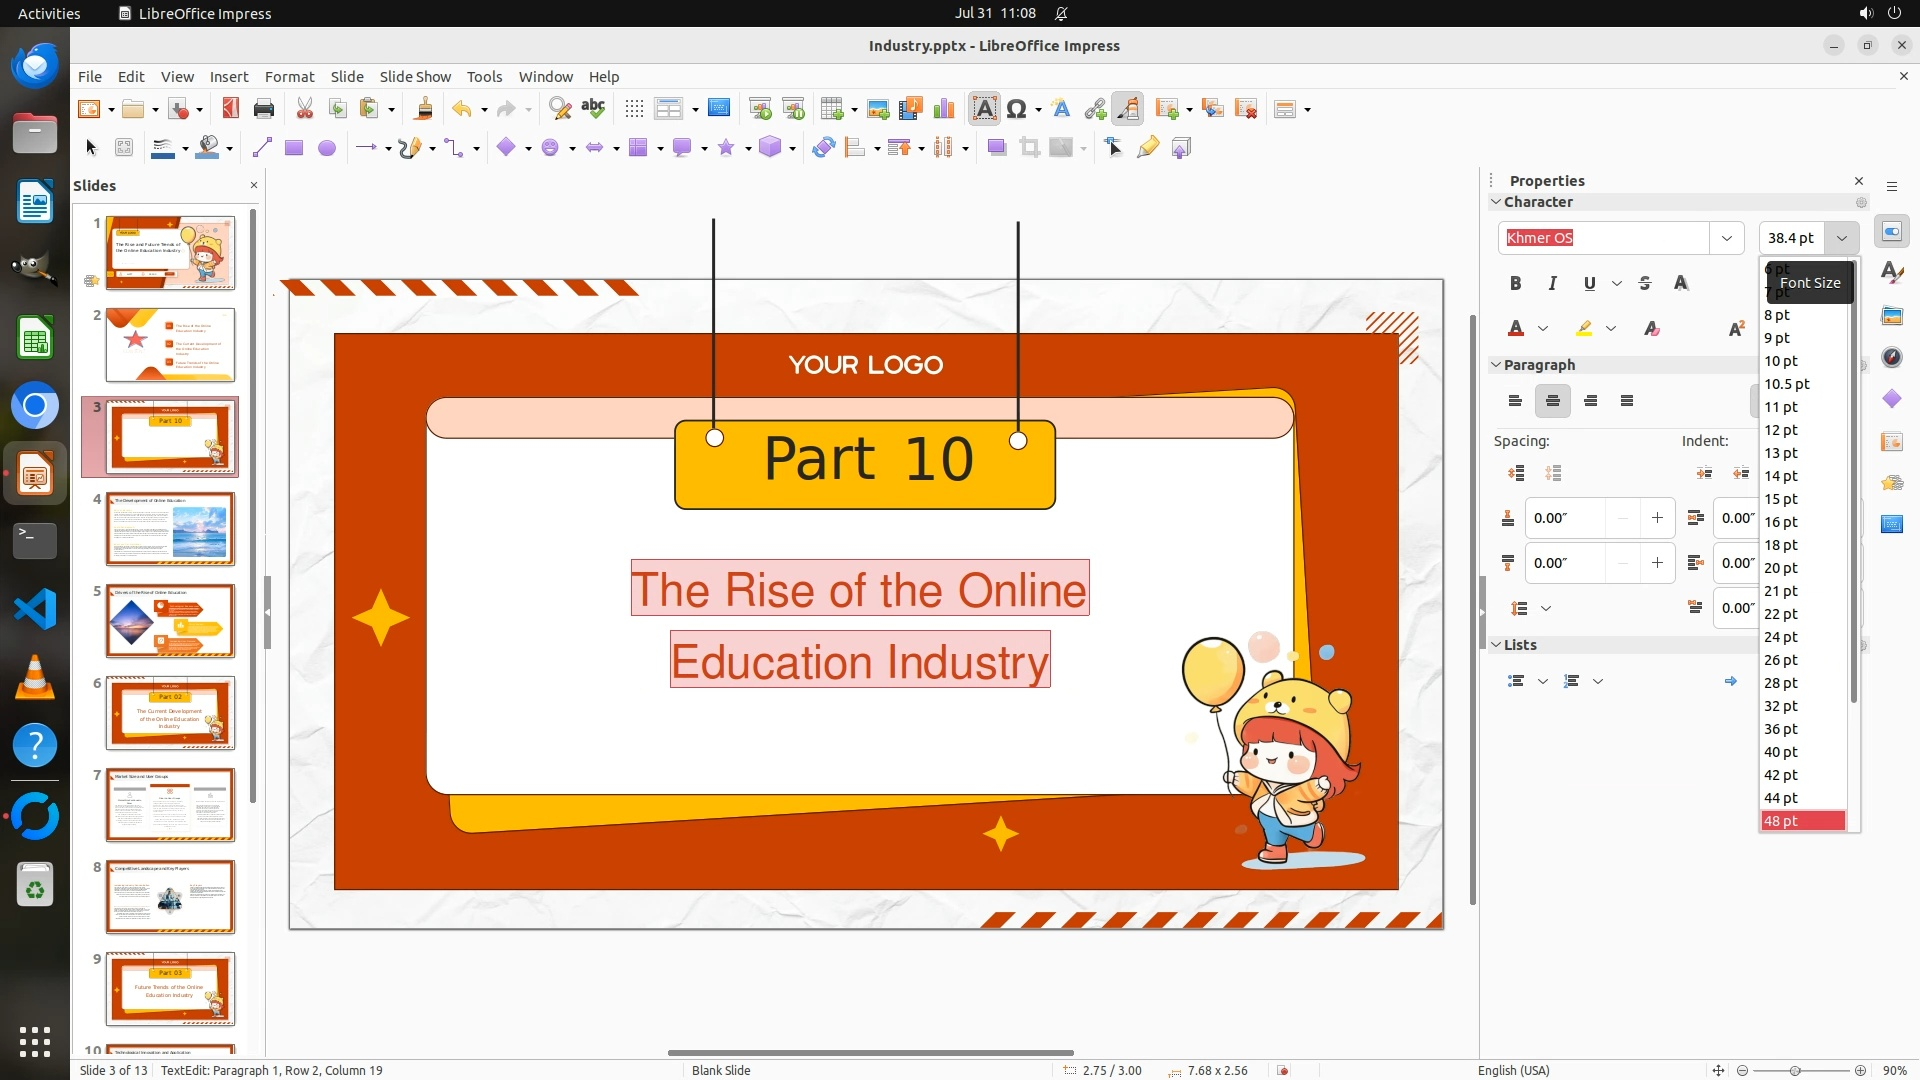
Task: Enable Align Right in Paragraph panel
Action: [1590, 401]
